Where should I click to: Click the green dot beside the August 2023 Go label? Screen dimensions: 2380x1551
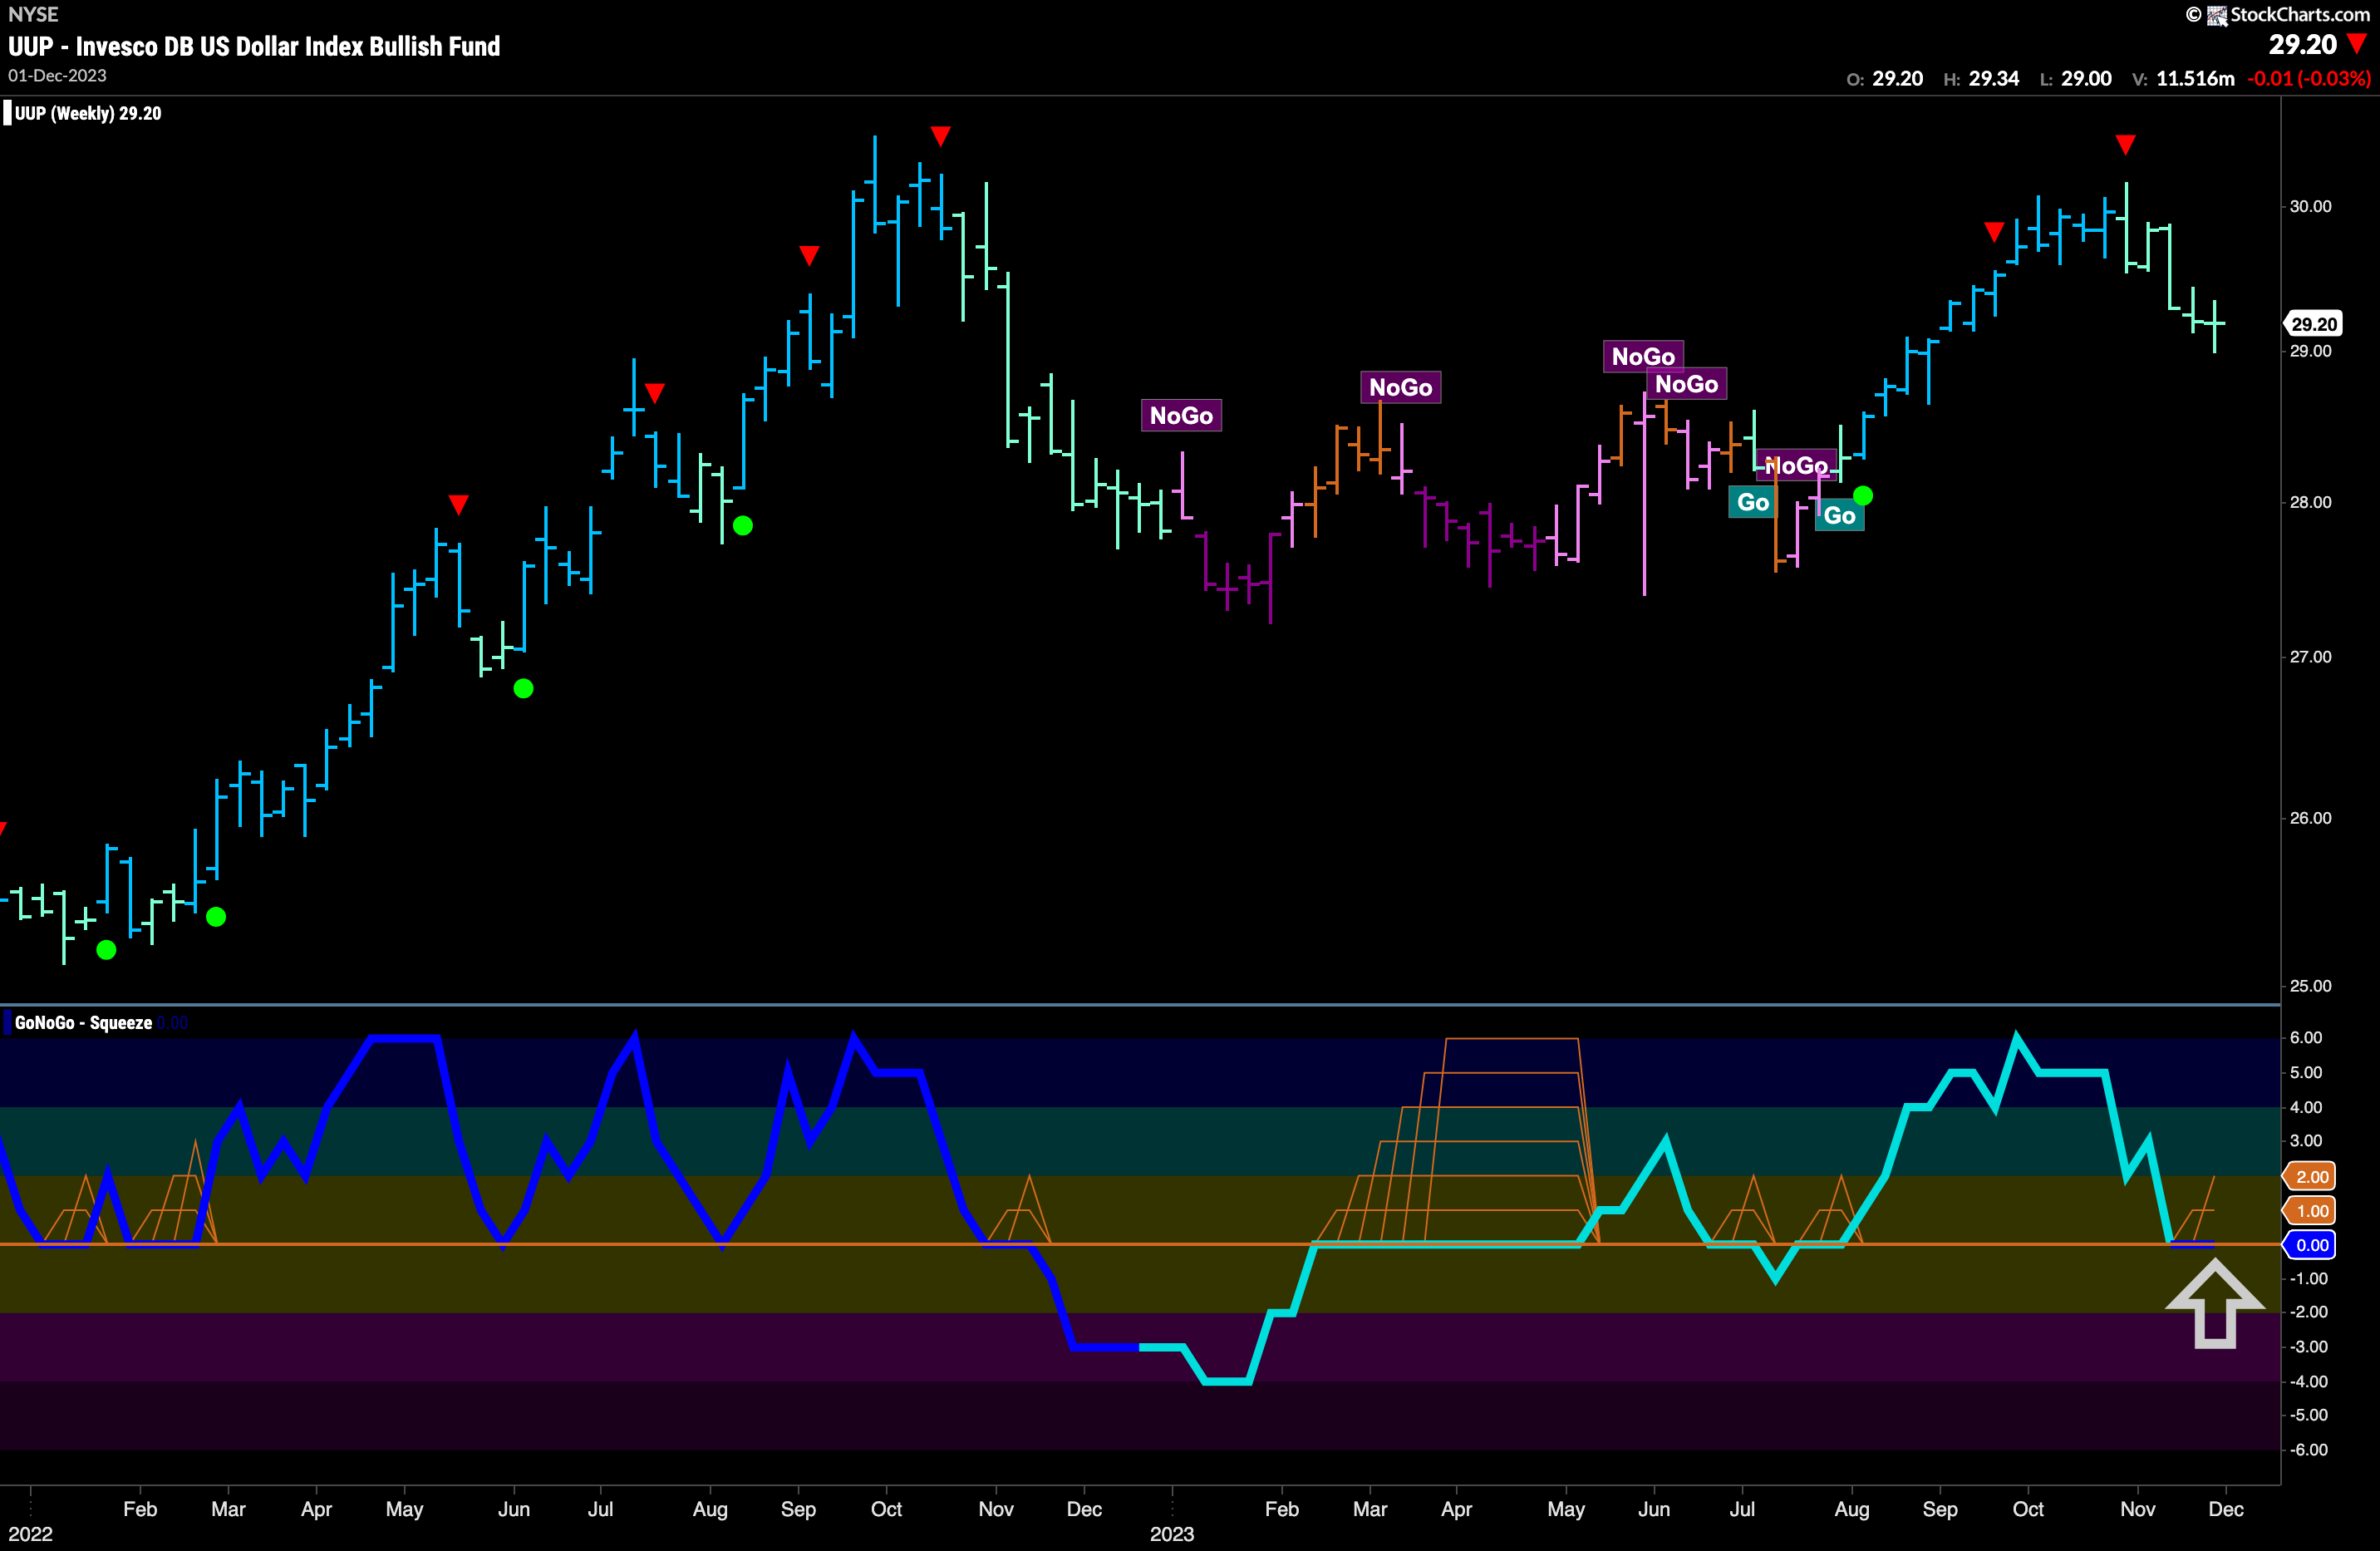point(1863,496)
